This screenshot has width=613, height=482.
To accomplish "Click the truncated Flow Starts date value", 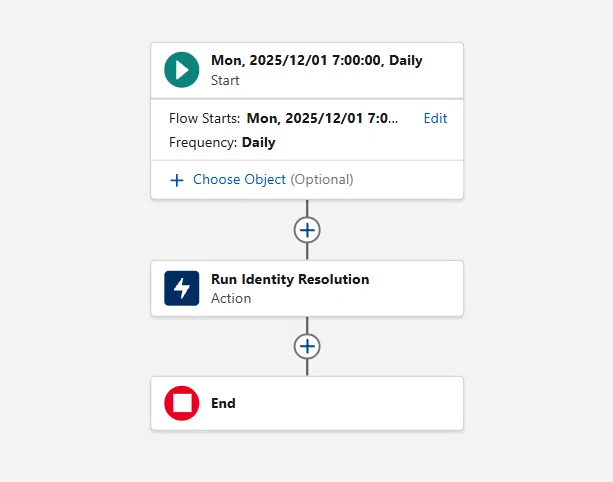I will tap(322, 118).
